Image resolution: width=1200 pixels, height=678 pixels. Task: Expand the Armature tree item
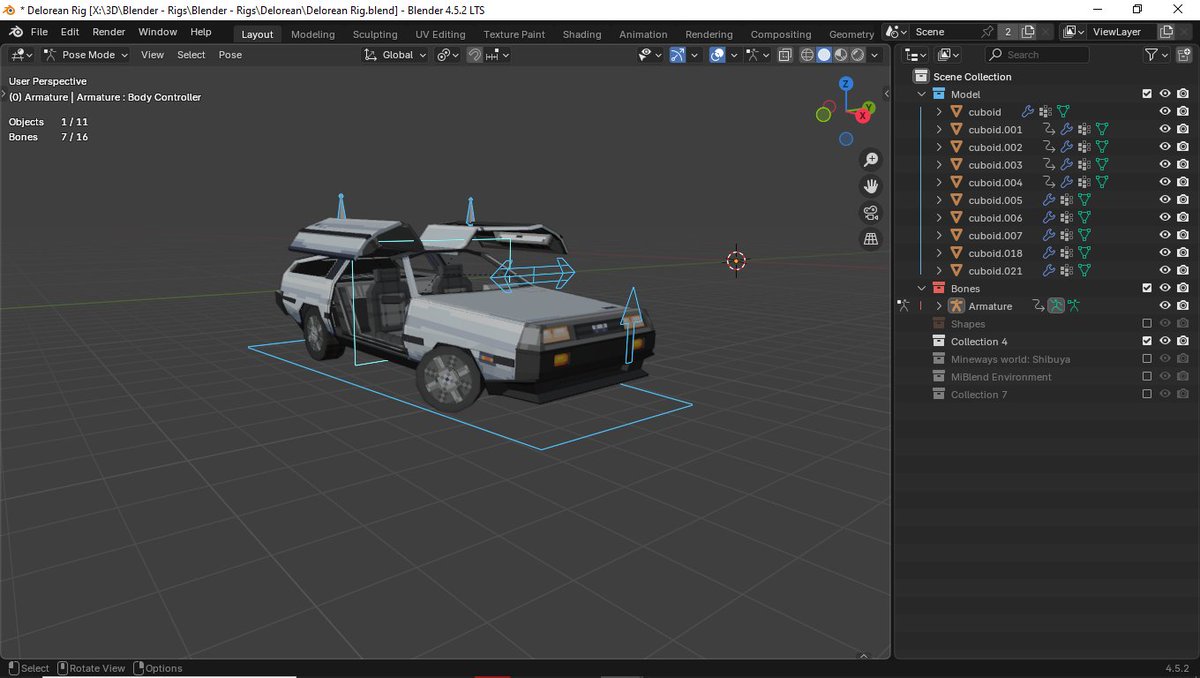[x=939, y=306]
